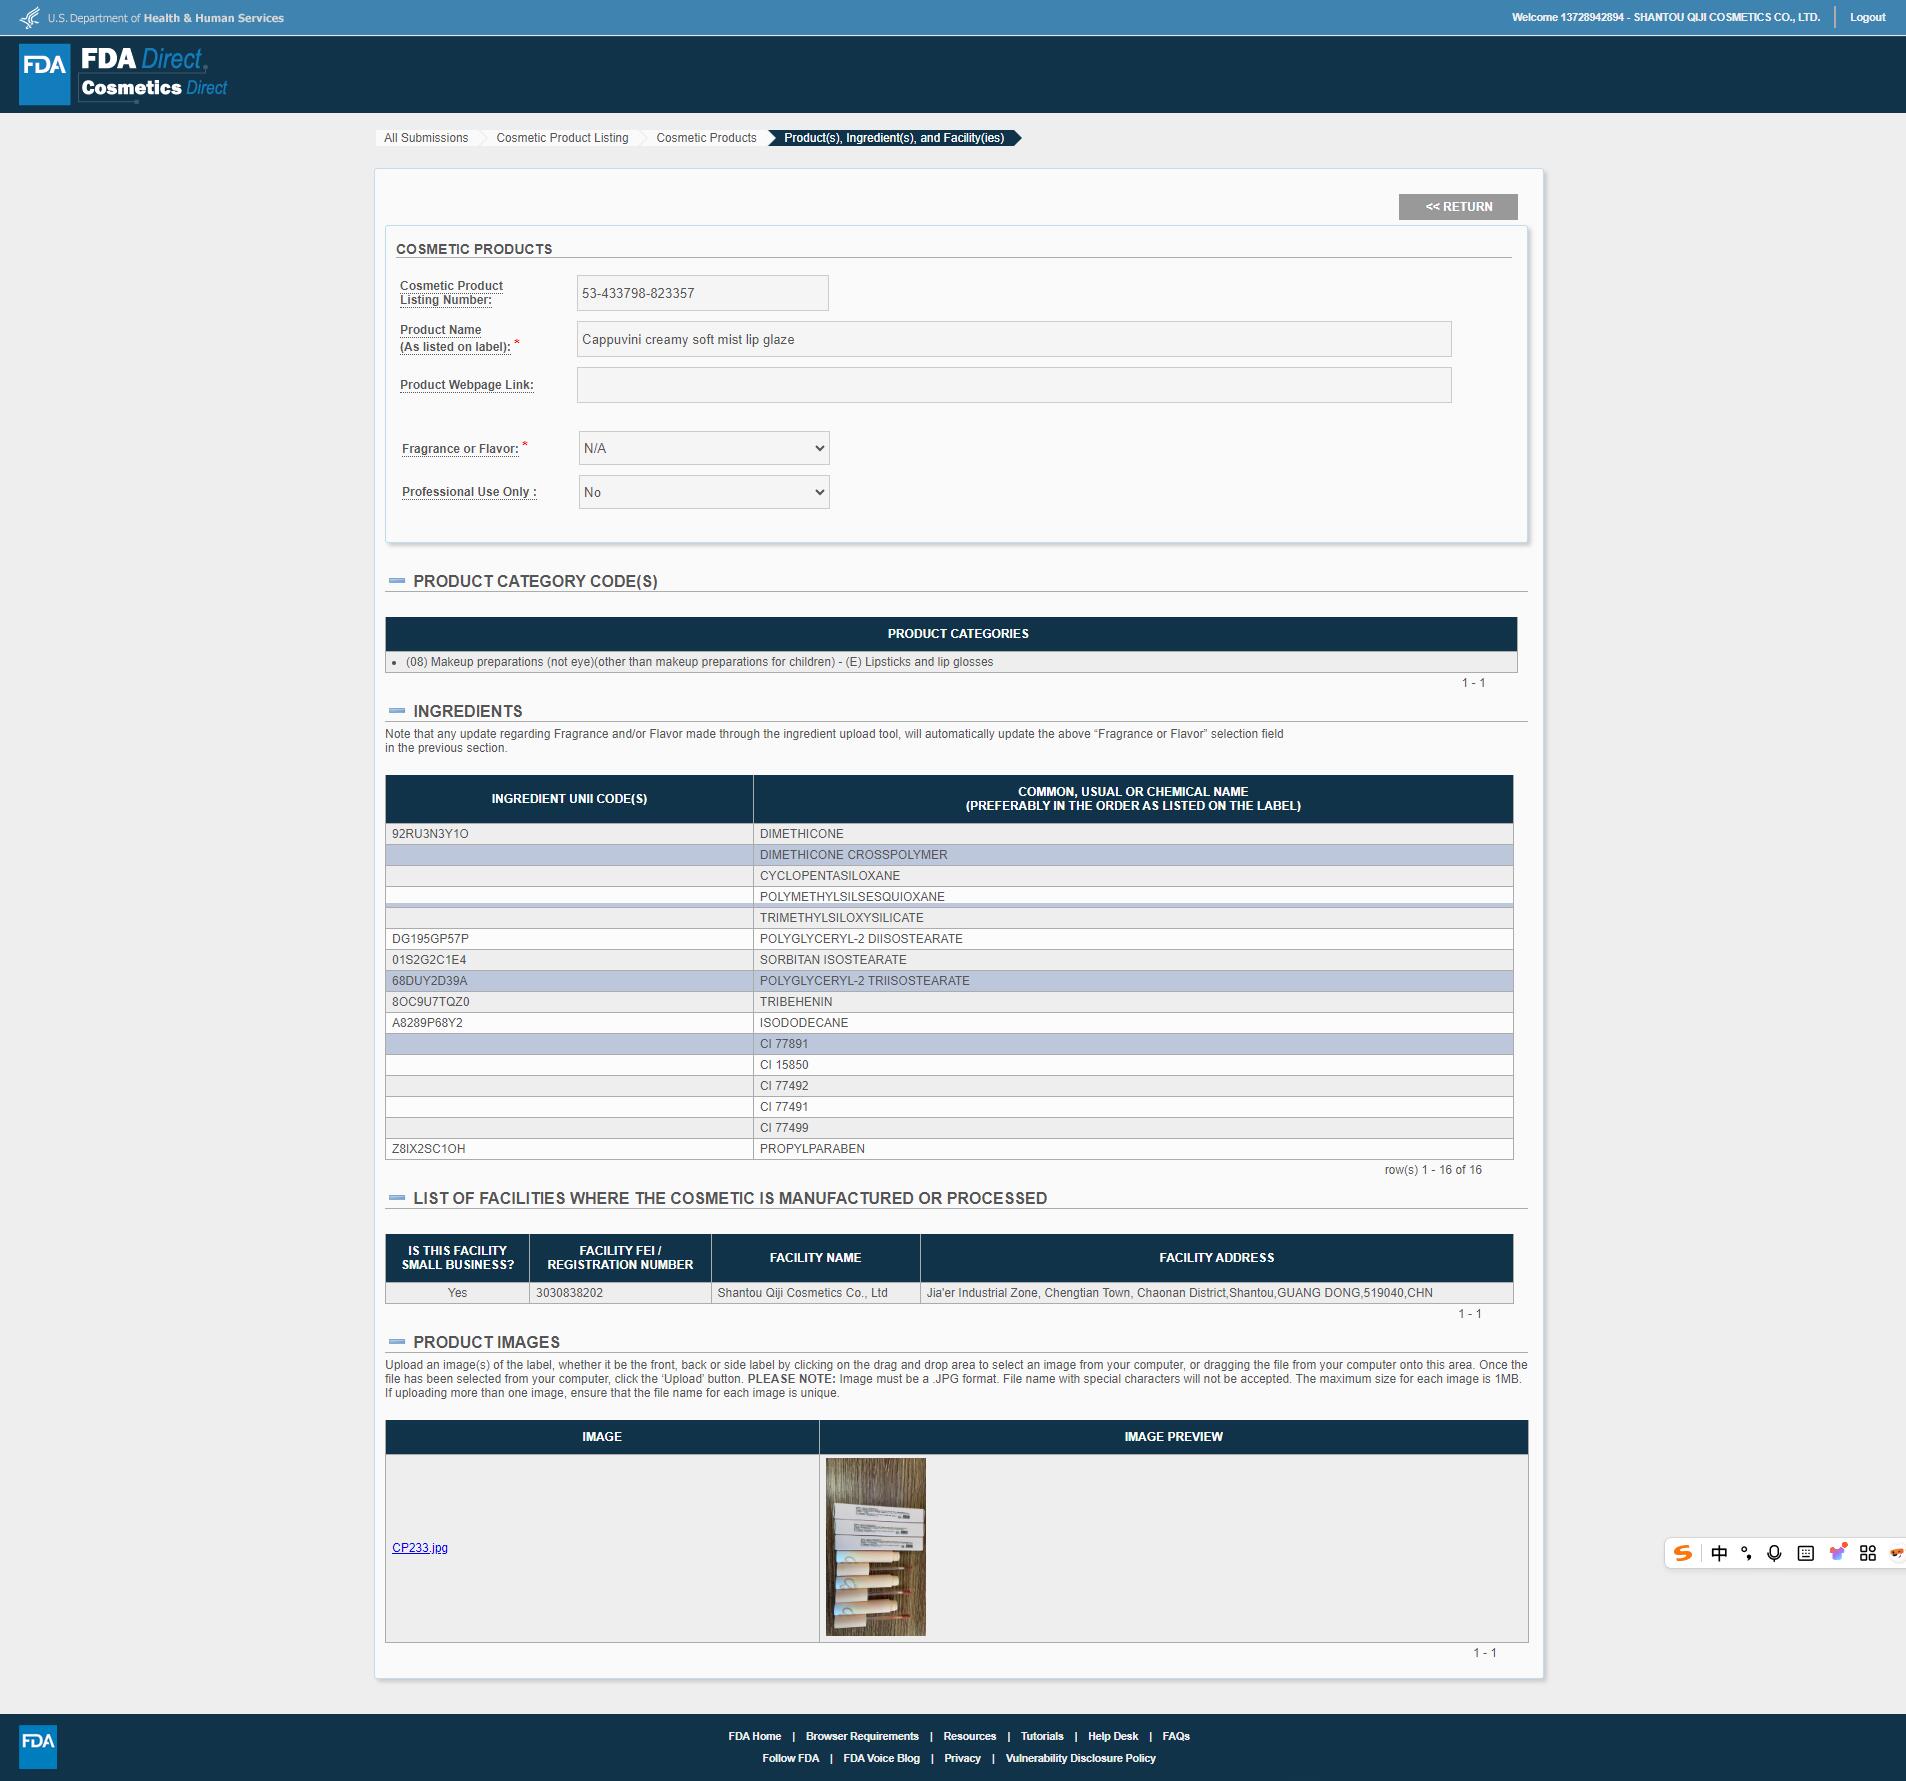
Task: Click the Product Webpage Link field
Action: (1013, 385)
